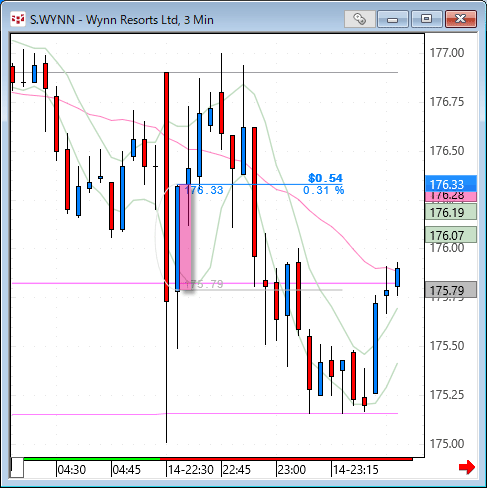Viewport: 487px width, 488px height.
Task: Click the 14-23:15 time axis label
Action: 356,470
